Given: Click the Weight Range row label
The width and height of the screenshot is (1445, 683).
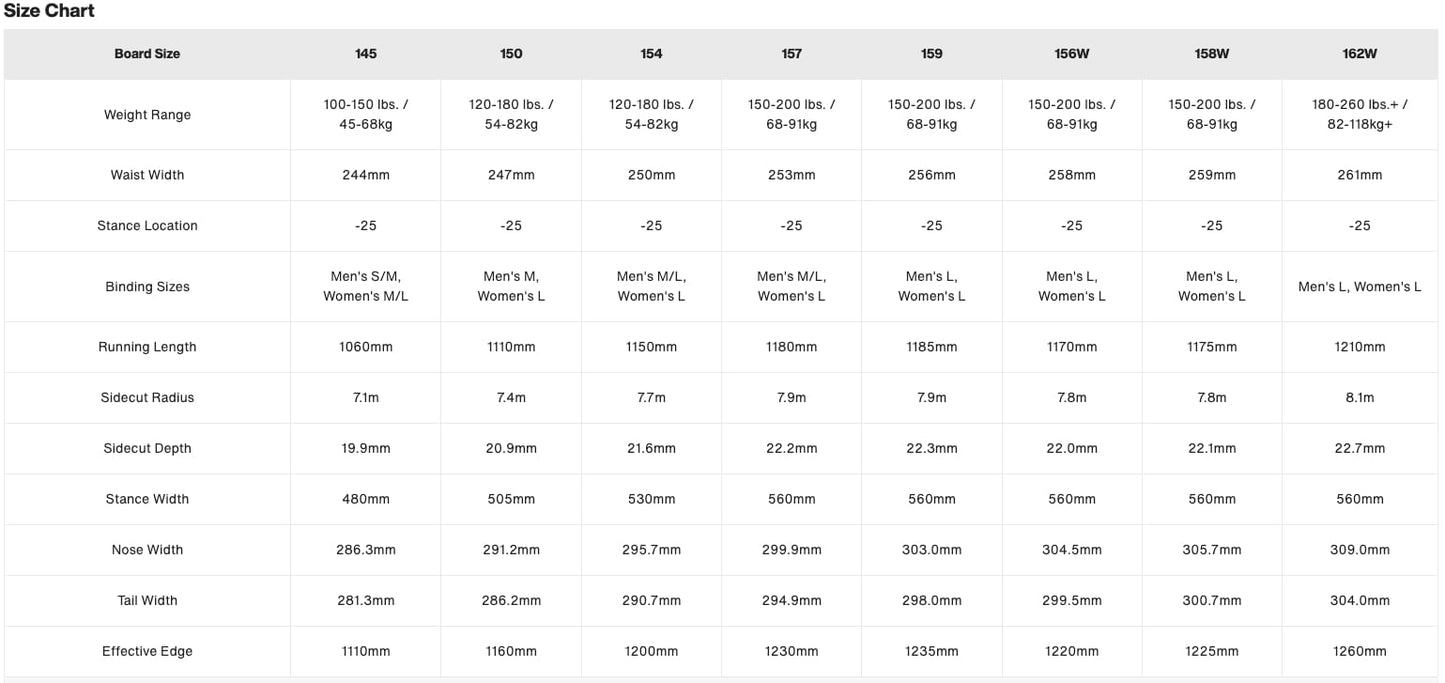Looking at the screenshot, I should tap(147, 115).
